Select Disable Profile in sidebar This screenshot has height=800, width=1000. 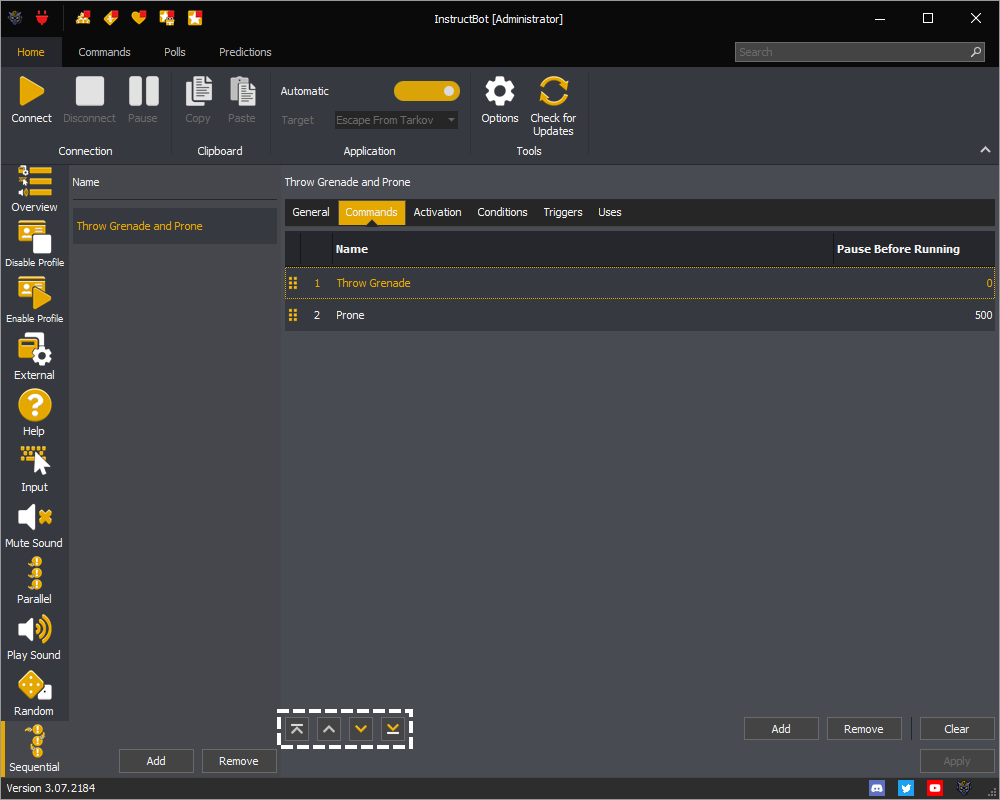click(34, 245)
